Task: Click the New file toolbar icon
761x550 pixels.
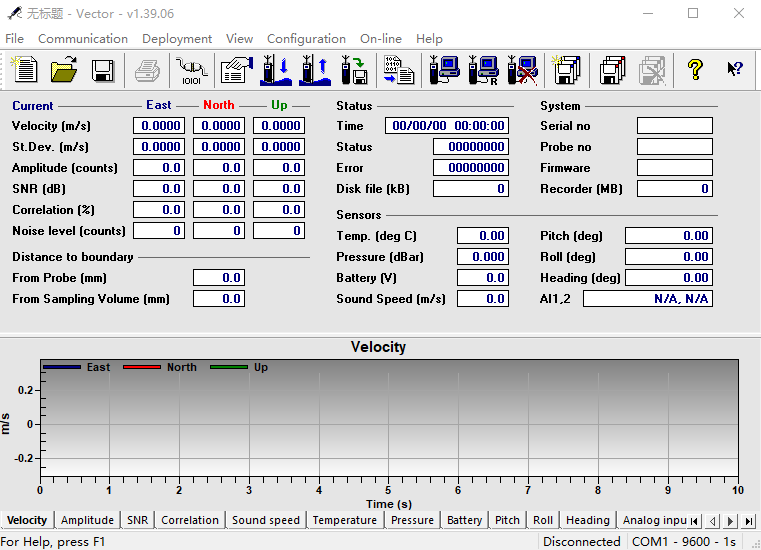Action: [x=24, y=70]
